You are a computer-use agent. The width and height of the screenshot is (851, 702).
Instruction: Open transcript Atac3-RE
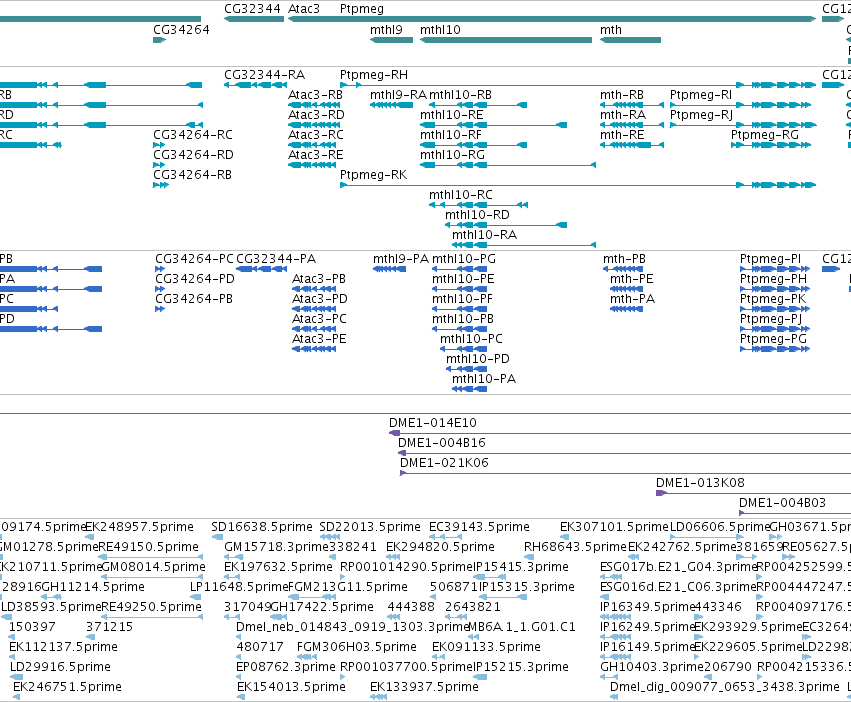click(x=315, y=155)
